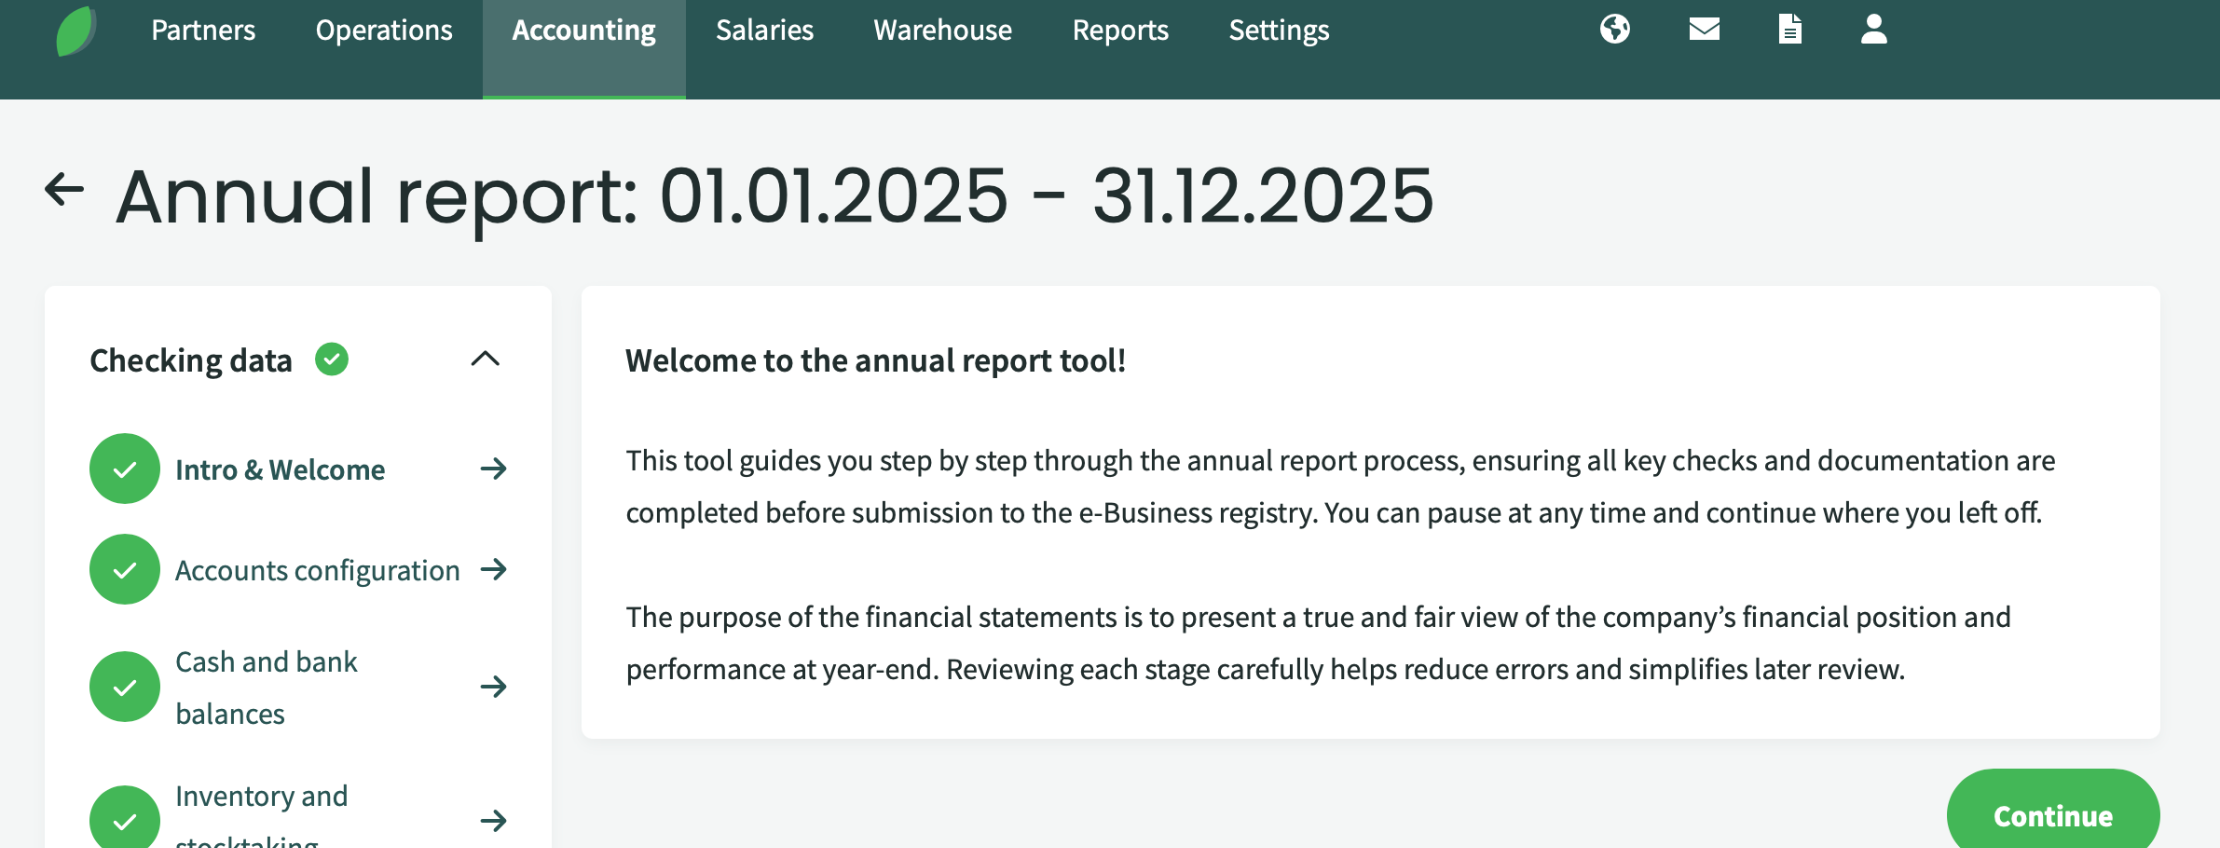Click the green check next to Checking data
This screenshot has width=2220, height=848.
pos(332,359)
